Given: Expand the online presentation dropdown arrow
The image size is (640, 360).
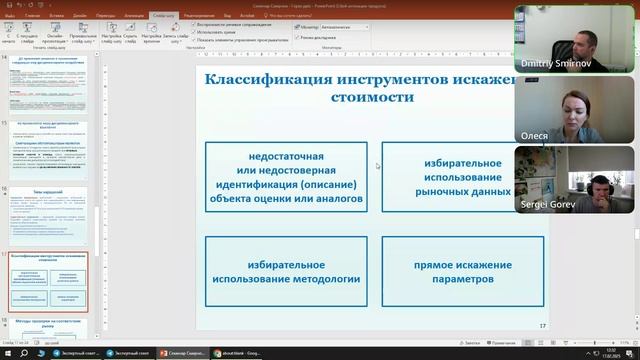Looking at the screenshot, I should click(x=67, y=42).
